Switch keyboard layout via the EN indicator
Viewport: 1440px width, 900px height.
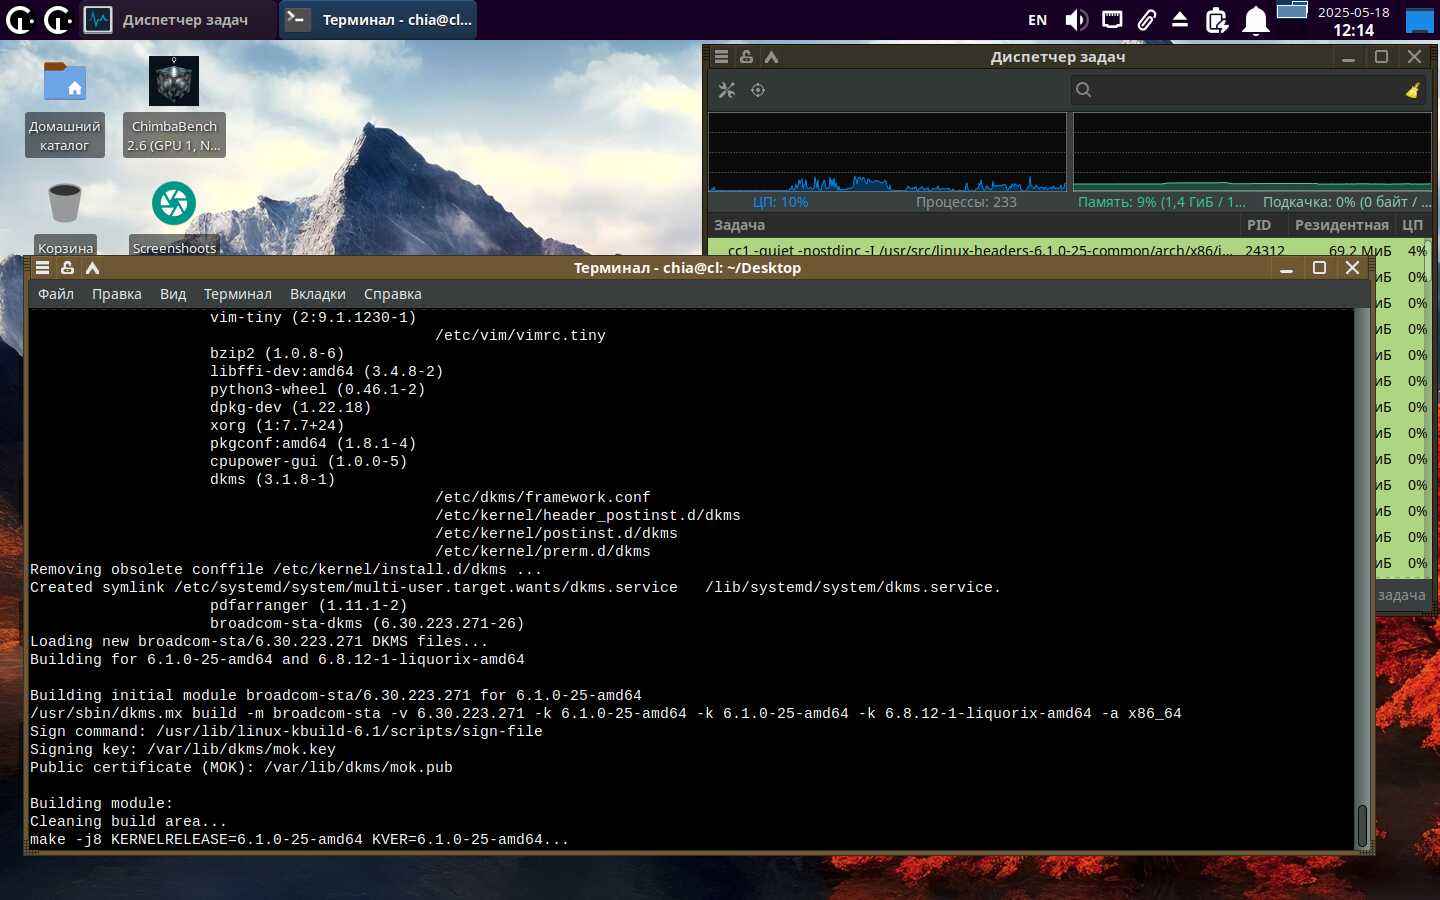coord(1038,20)
